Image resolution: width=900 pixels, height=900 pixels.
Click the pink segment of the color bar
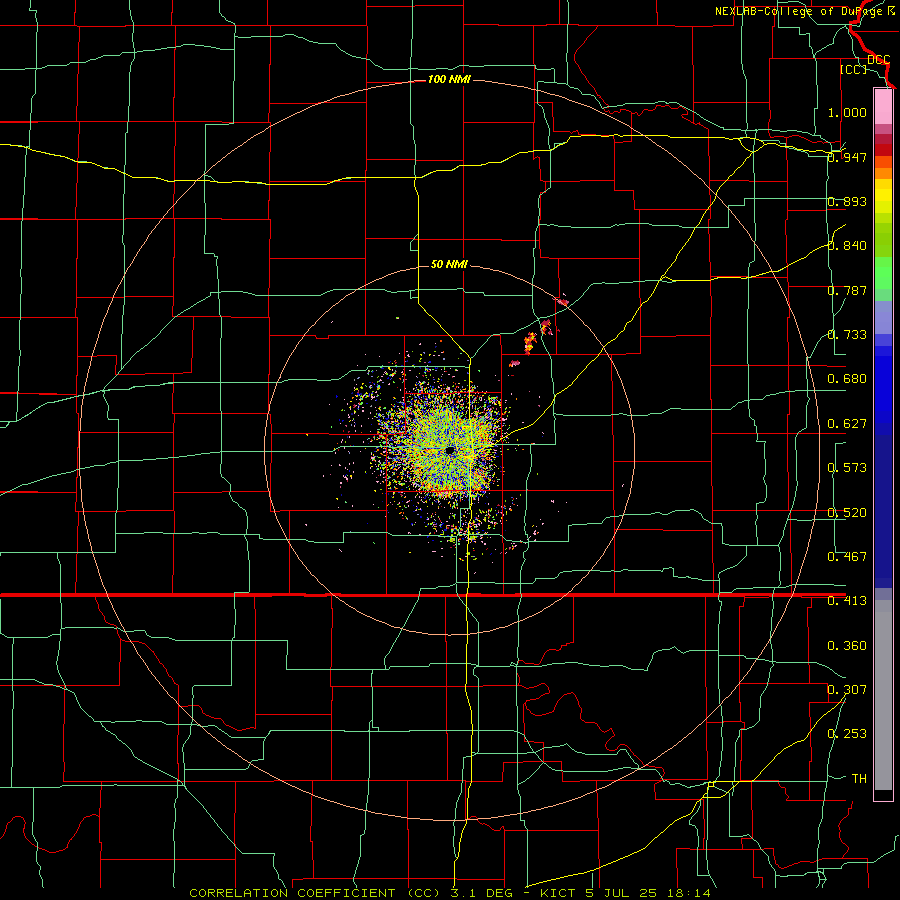coord(883,107)
